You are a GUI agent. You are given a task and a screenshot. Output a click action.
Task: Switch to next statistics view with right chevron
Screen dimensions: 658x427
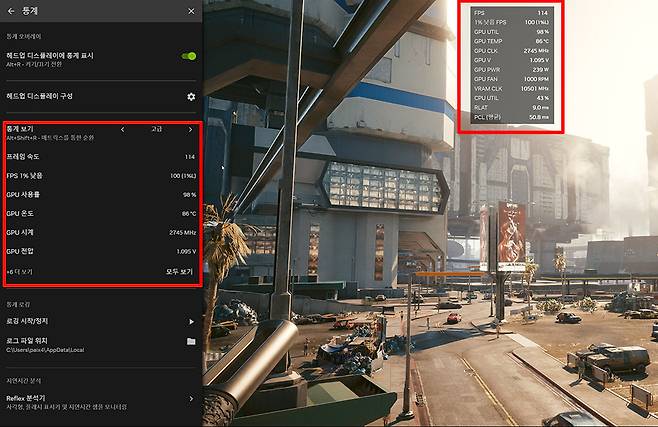(x=190, y=129)
